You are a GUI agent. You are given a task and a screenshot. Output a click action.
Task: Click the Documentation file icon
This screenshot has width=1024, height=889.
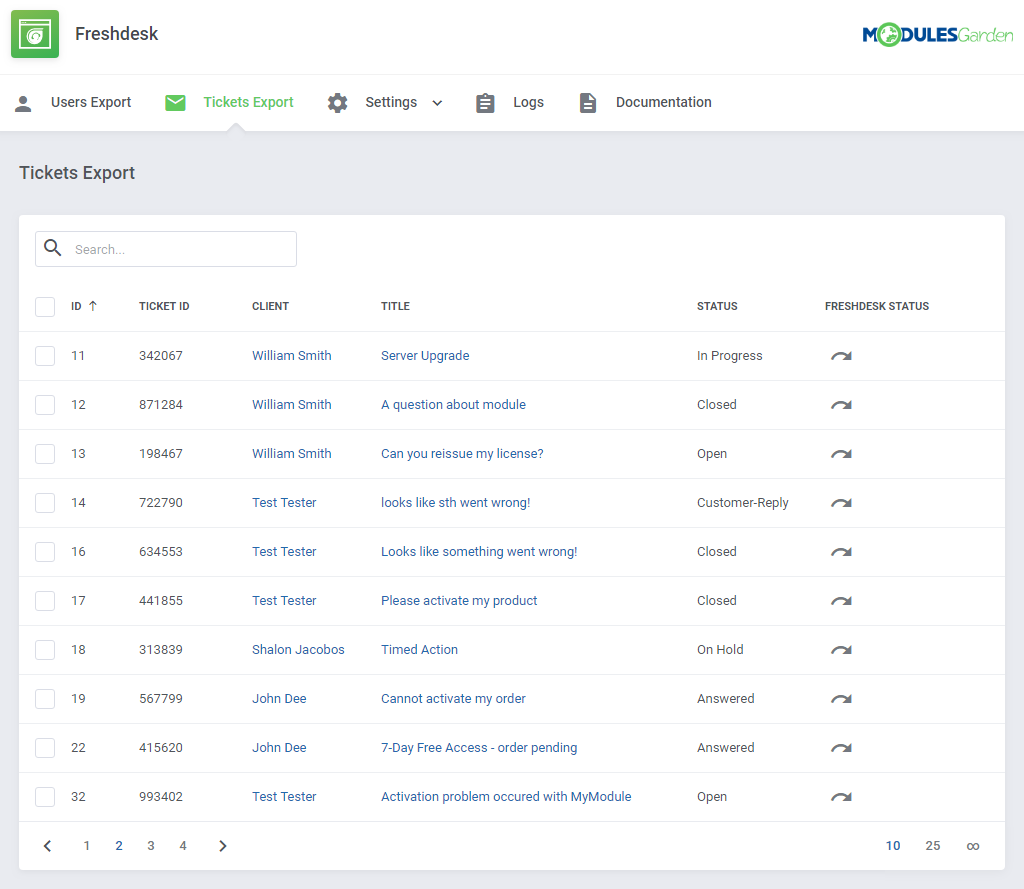588,103
